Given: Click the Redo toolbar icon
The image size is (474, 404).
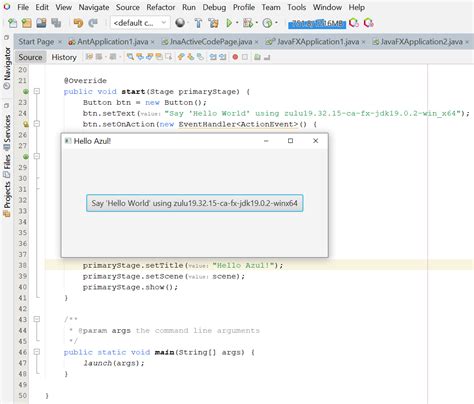Looking at the screenshot, I should click(x=93, y=23).
